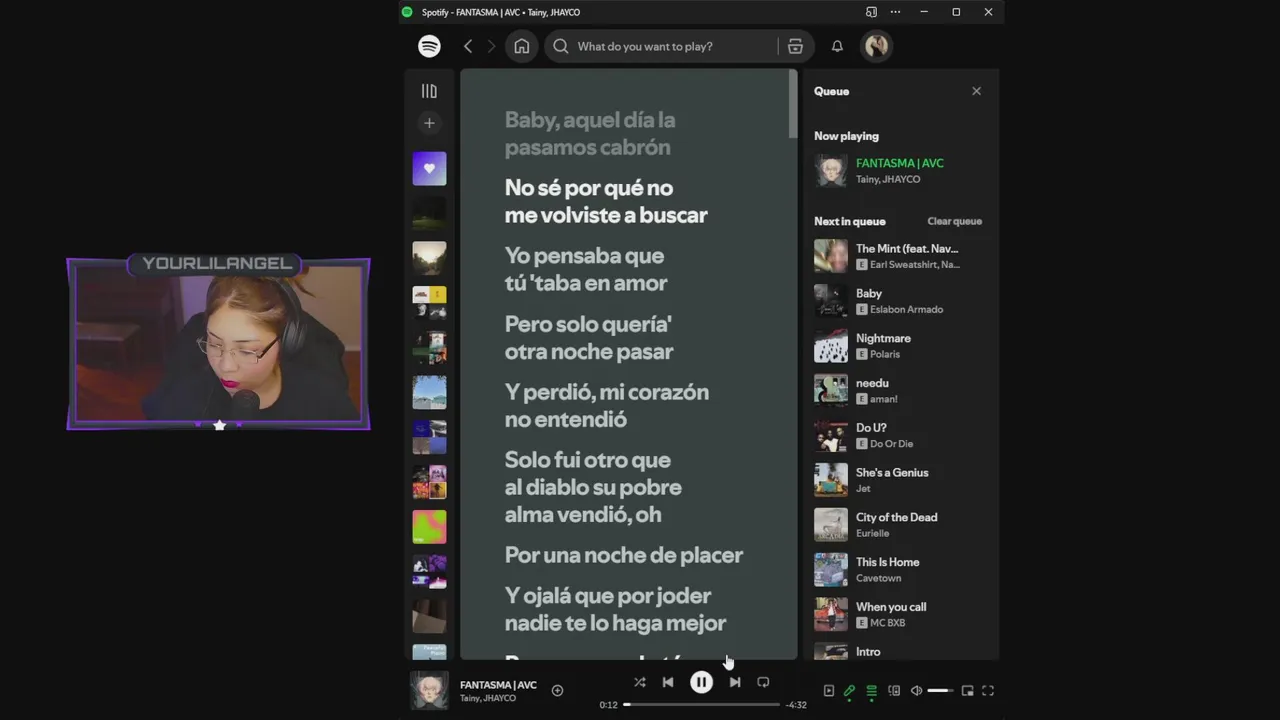Open Liked Songs purple heart playlist
Image resolution: width=1280 pixels, height=720 pixels.
pyautogui.click(x=429, y=169)
